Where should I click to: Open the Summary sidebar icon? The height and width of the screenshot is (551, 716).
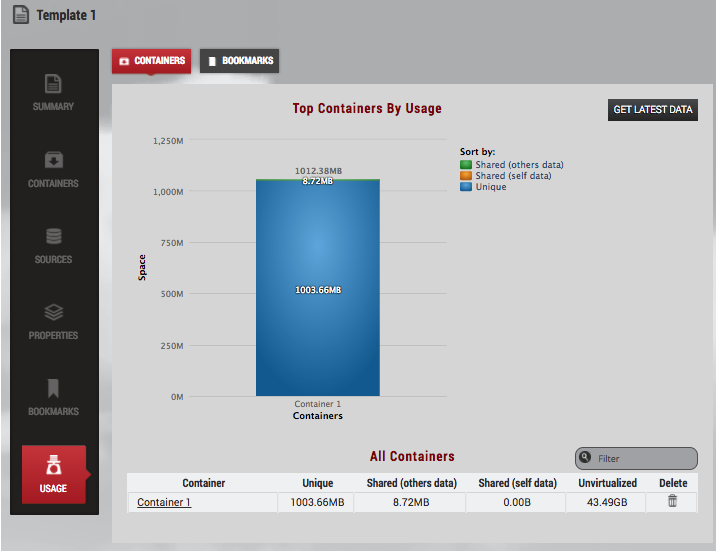[53, 85]
